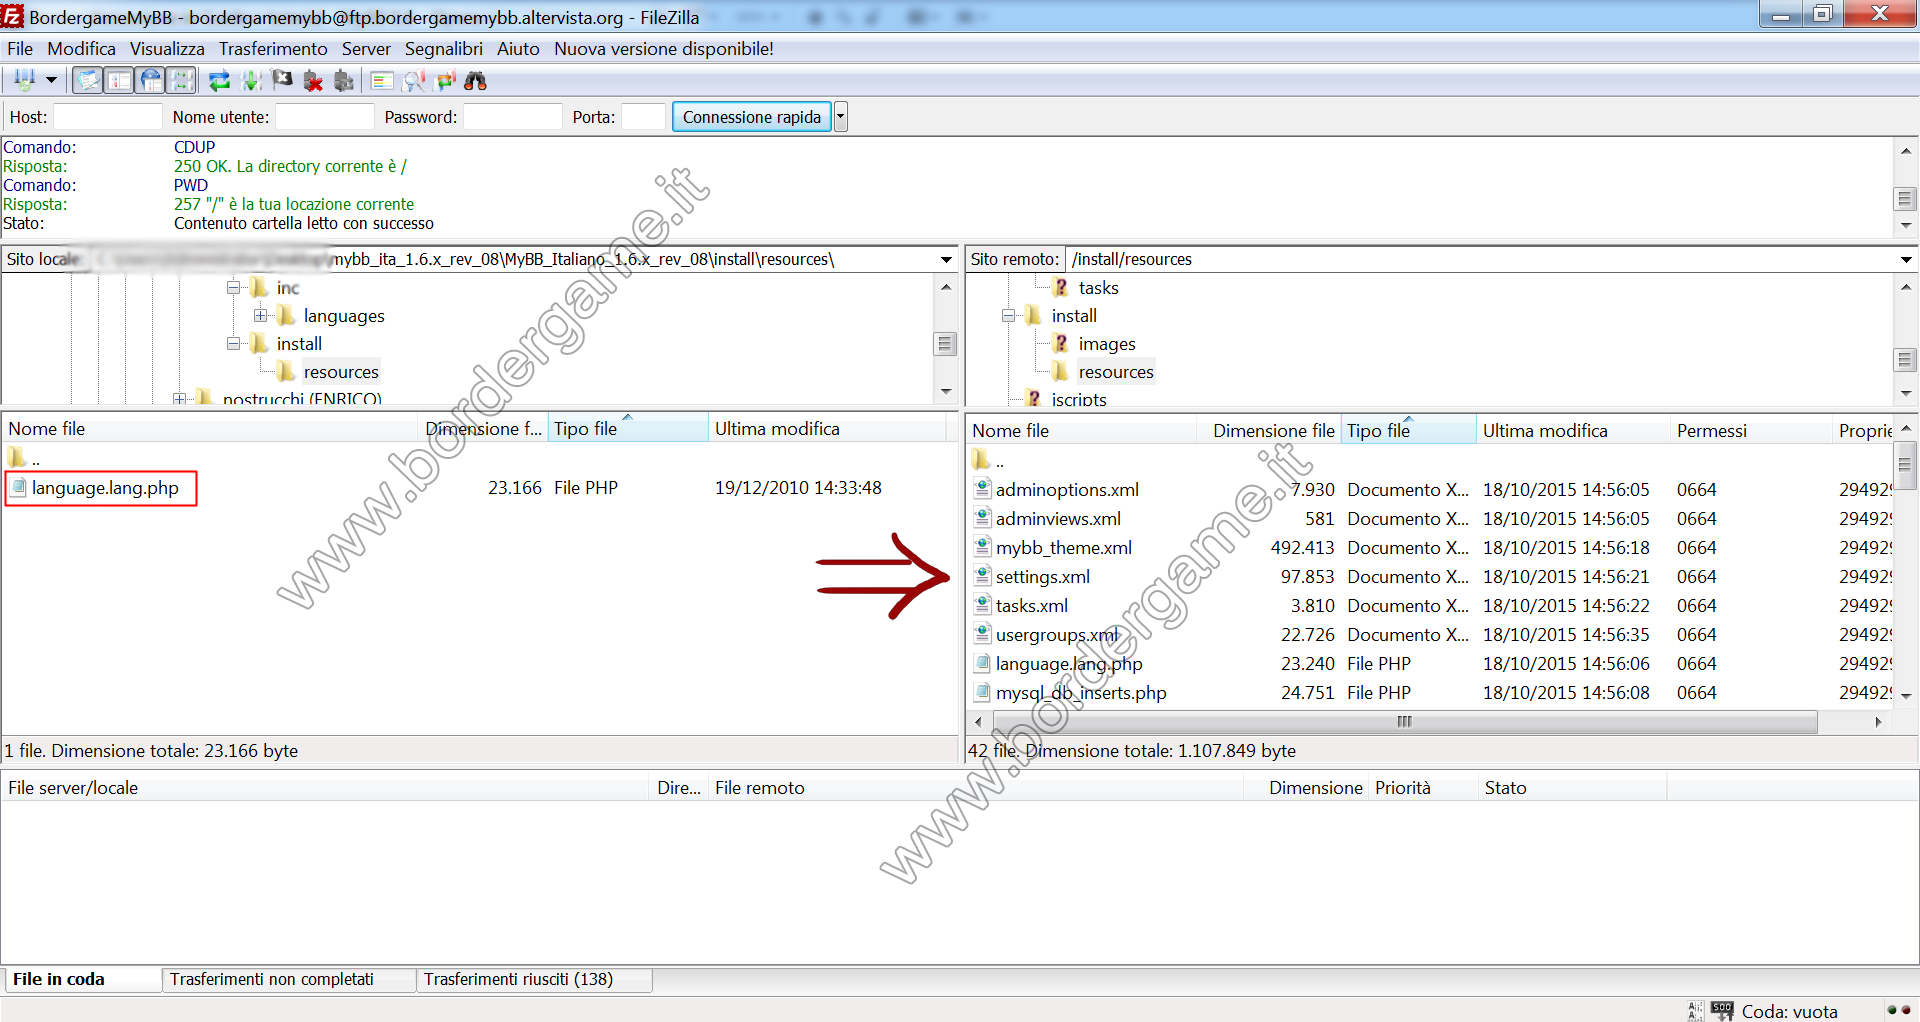Search remote files with binoculars icon

pyautogui.click(x=476, y=81)
